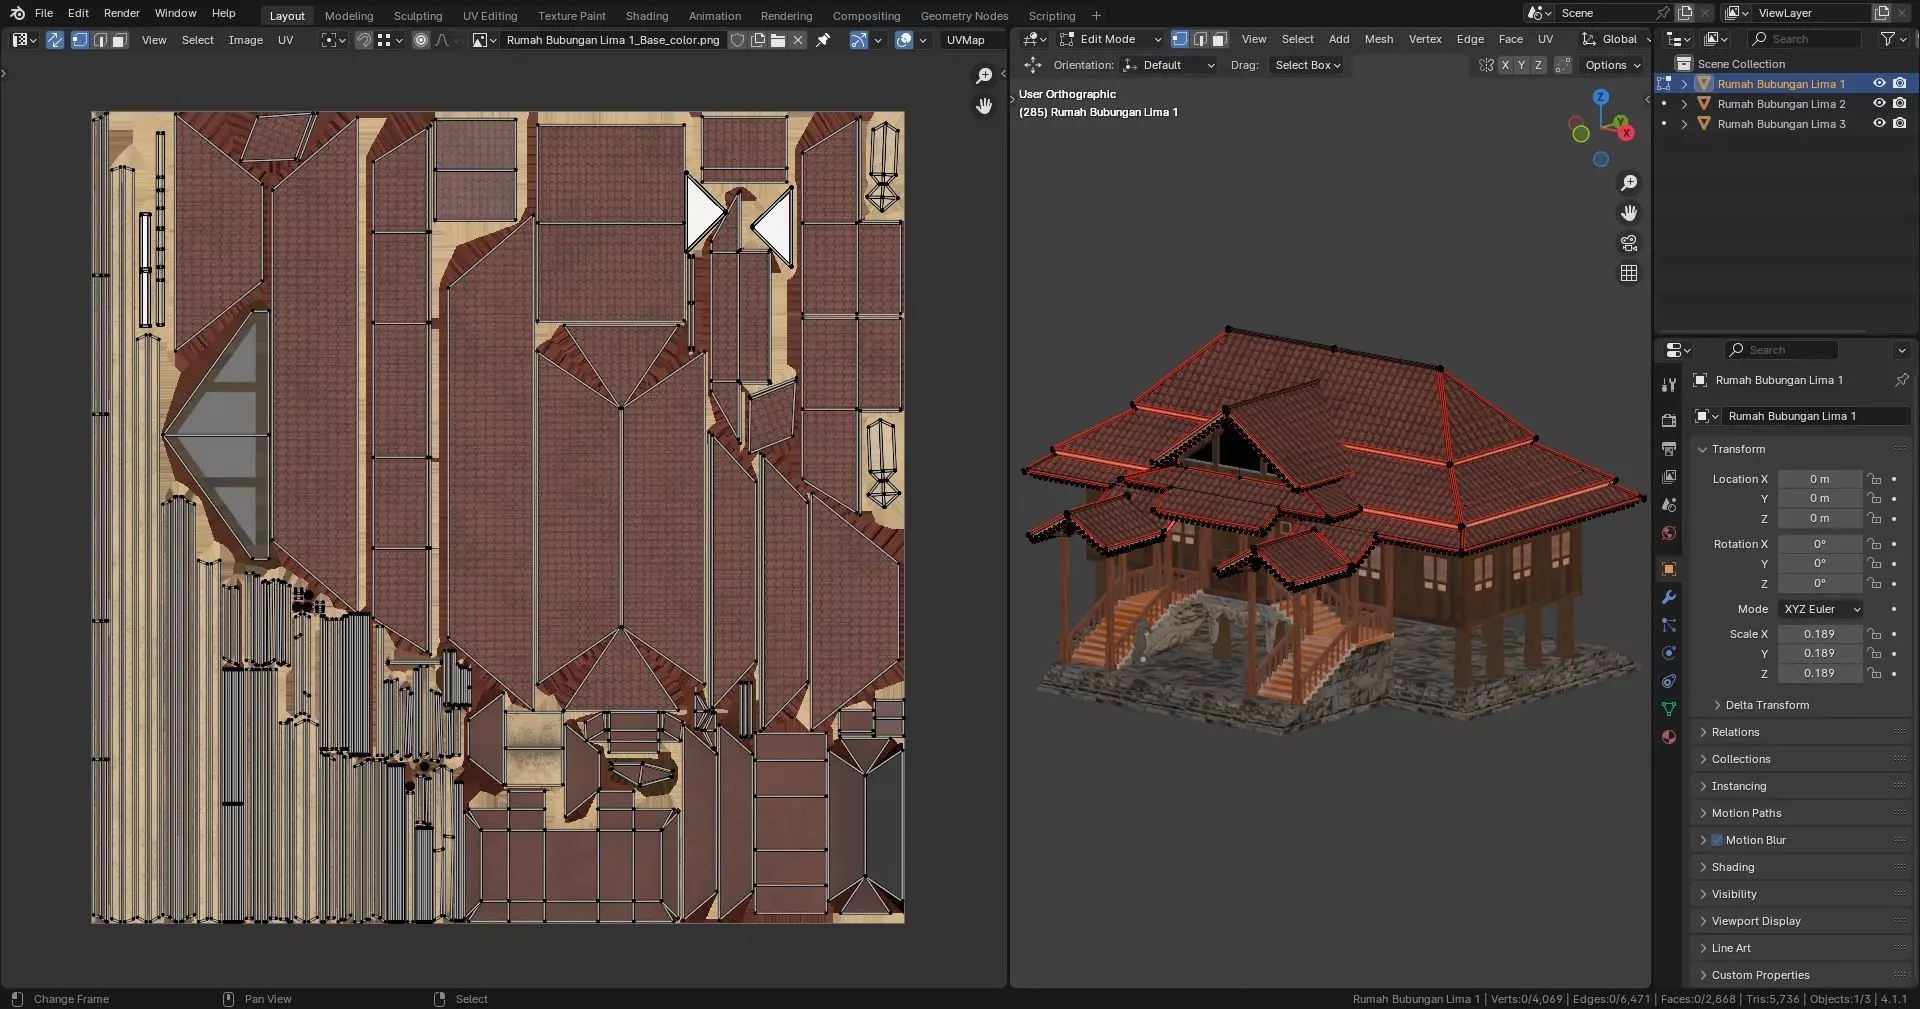Viewport: 1920px width, 1009px height.
Task: Click the fake user shield icon
Action: pos(737,40)
